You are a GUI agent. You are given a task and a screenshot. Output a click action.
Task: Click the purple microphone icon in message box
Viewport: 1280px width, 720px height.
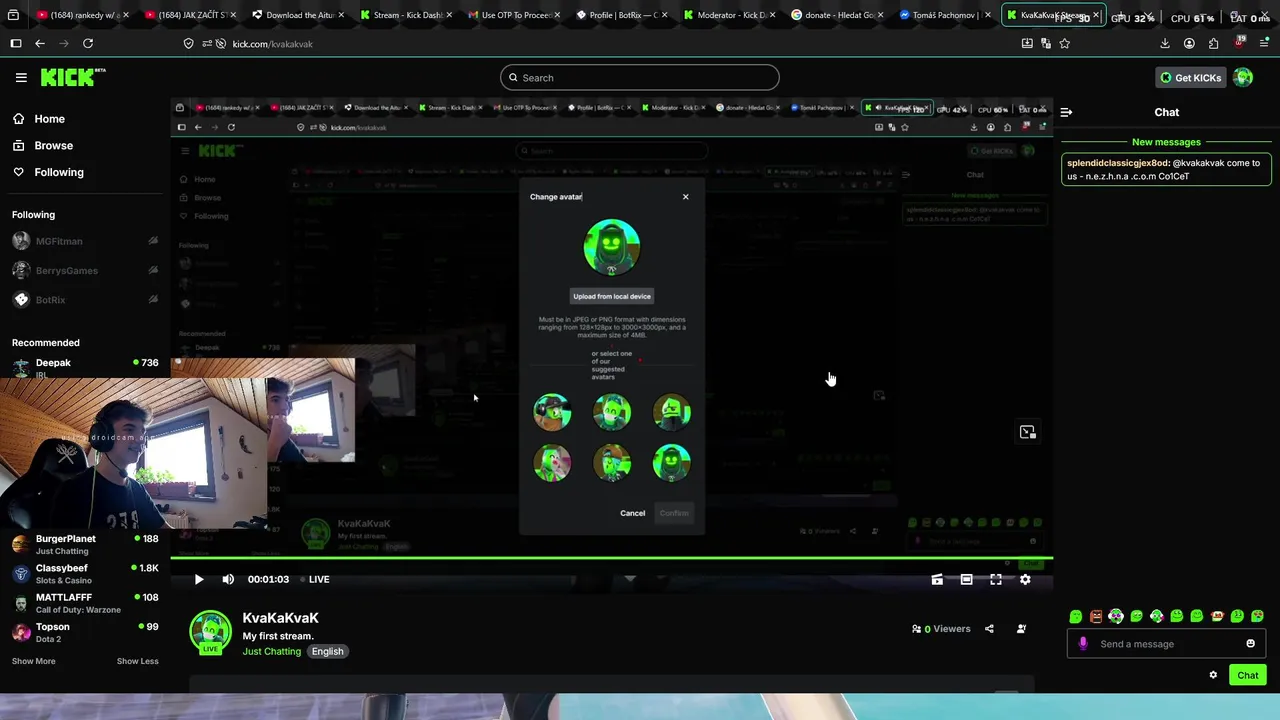click(x=1083, y=644)
